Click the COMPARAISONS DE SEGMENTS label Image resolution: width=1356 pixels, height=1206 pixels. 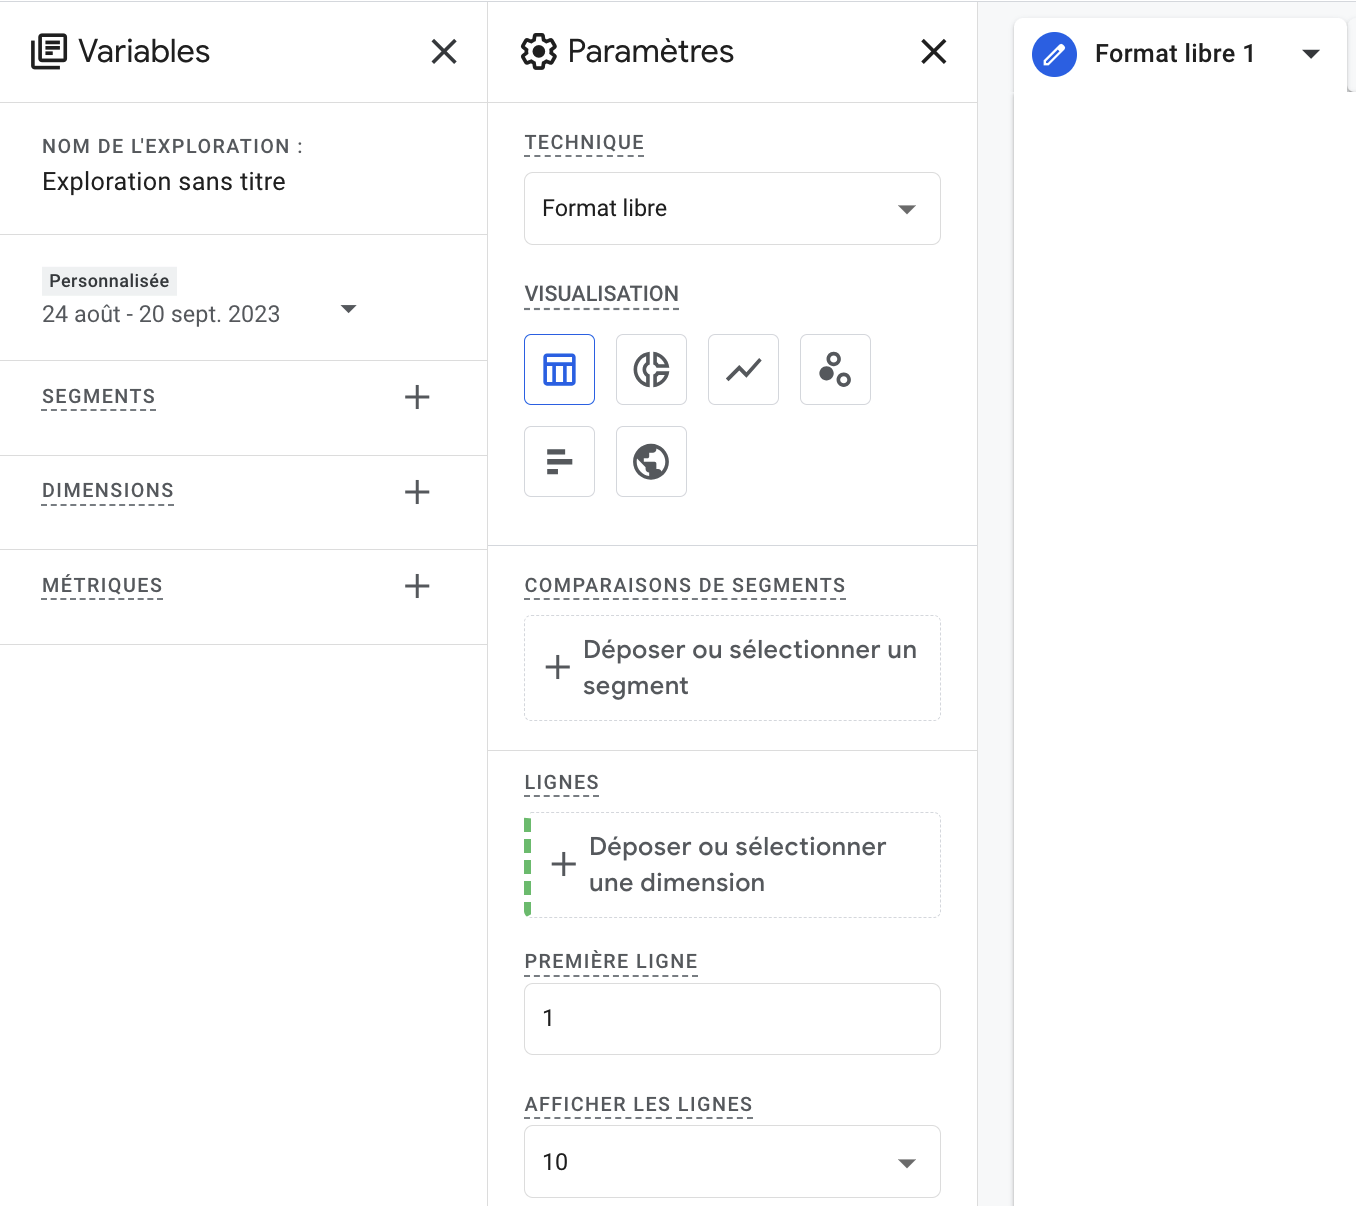[685, 586]
